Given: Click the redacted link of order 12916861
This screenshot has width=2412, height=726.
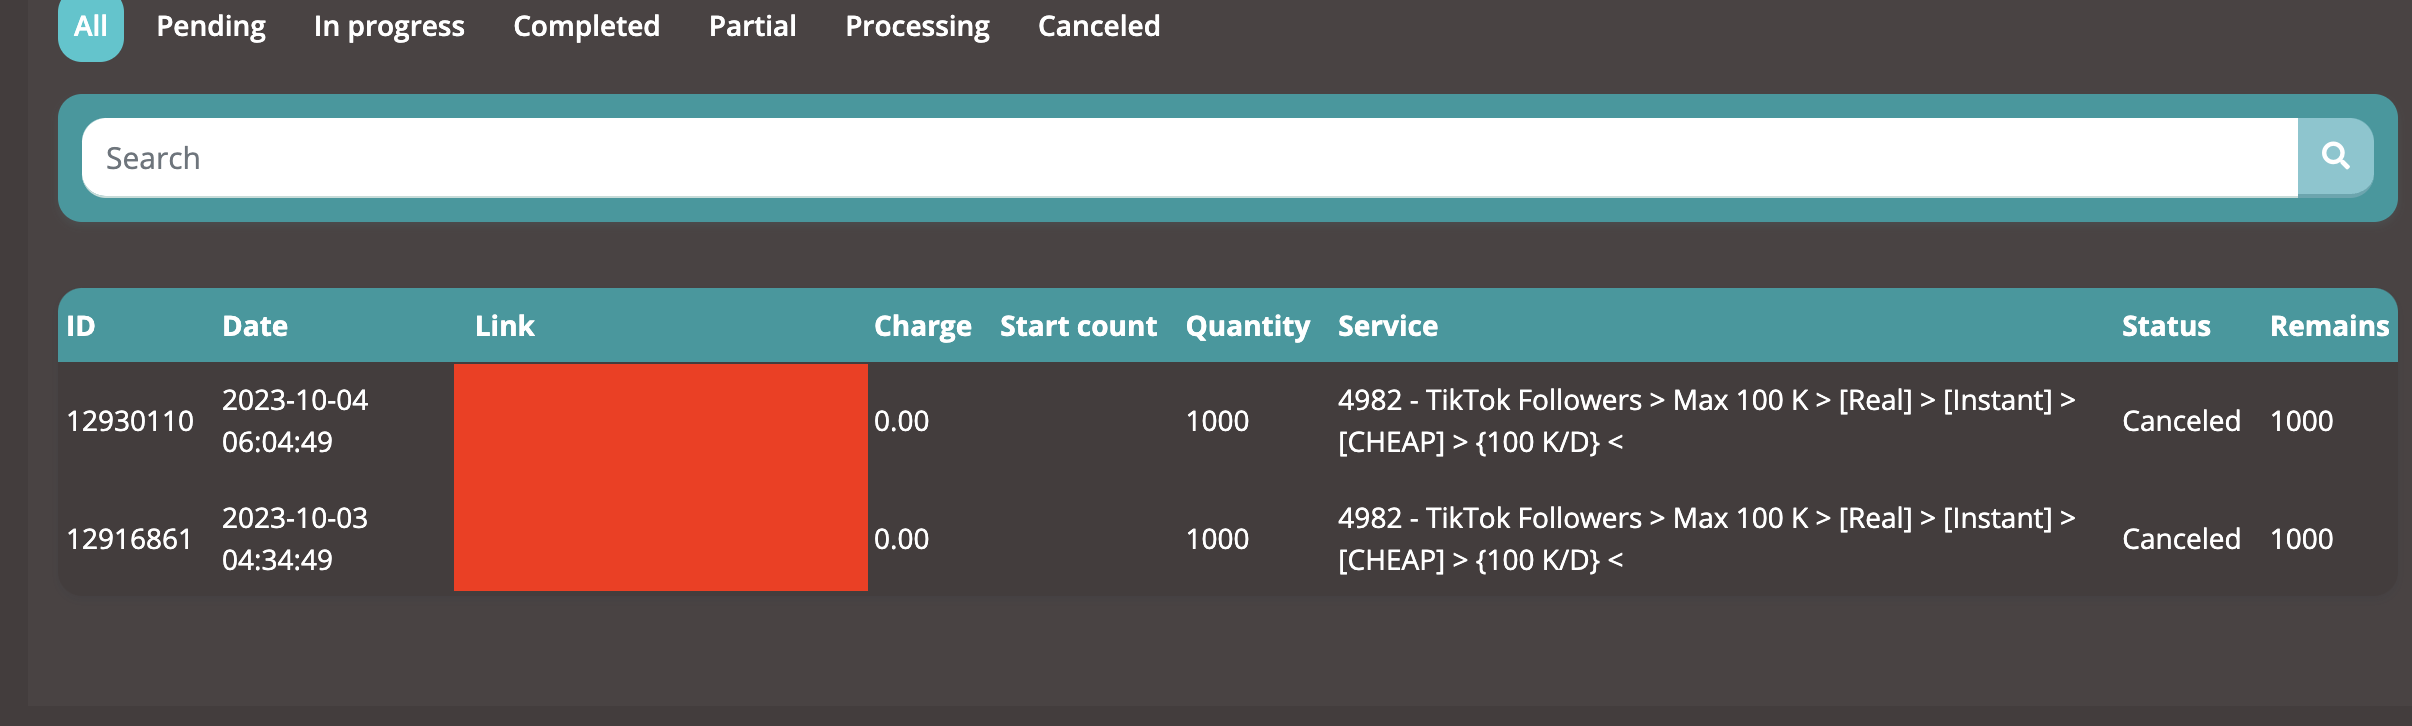Looking at the screenshot, I should pos(661,535).
